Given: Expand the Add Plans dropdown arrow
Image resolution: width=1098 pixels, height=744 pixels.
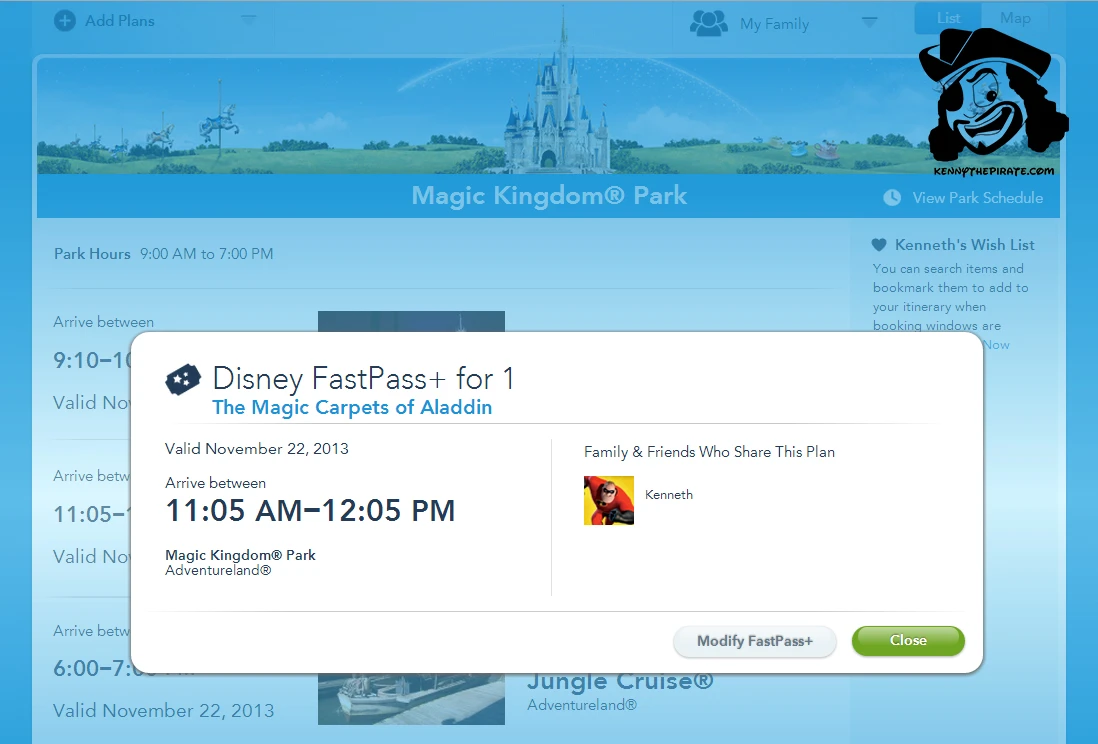Looking at the screenshot, I should tap(249, 20).
